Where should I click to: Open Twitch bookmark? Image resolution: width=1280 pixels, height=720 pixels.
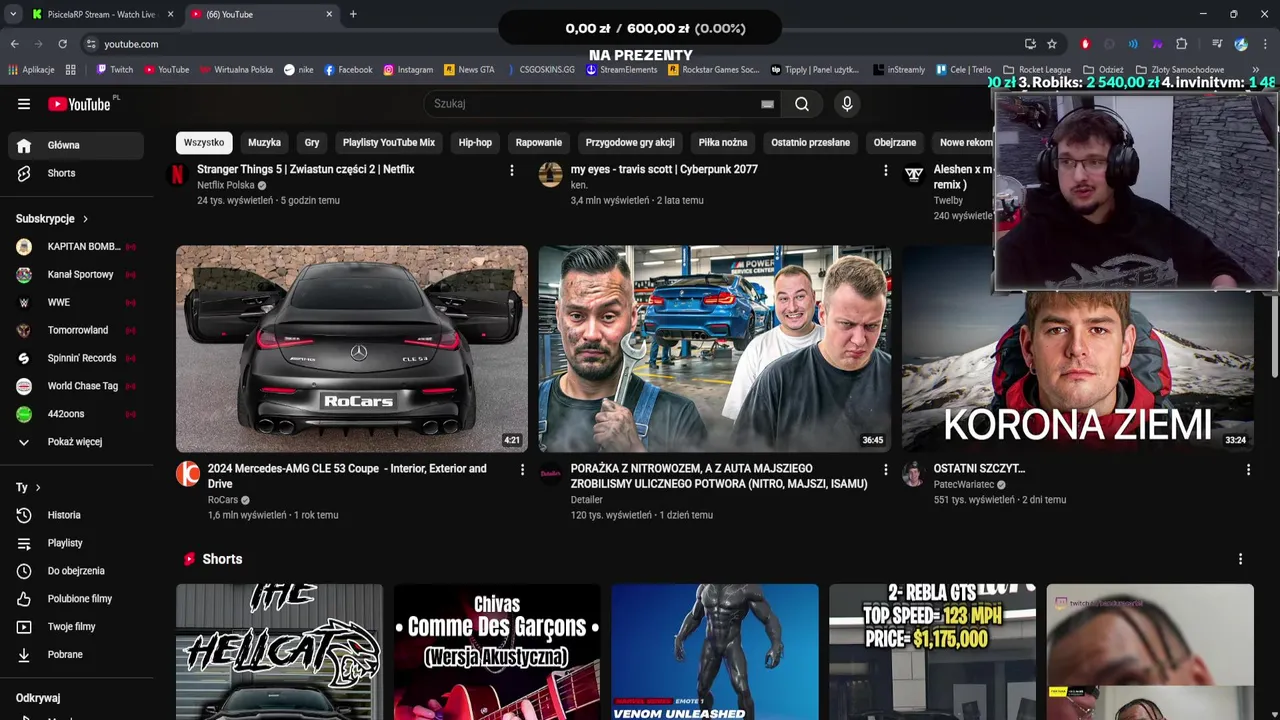tap(114, 70)
